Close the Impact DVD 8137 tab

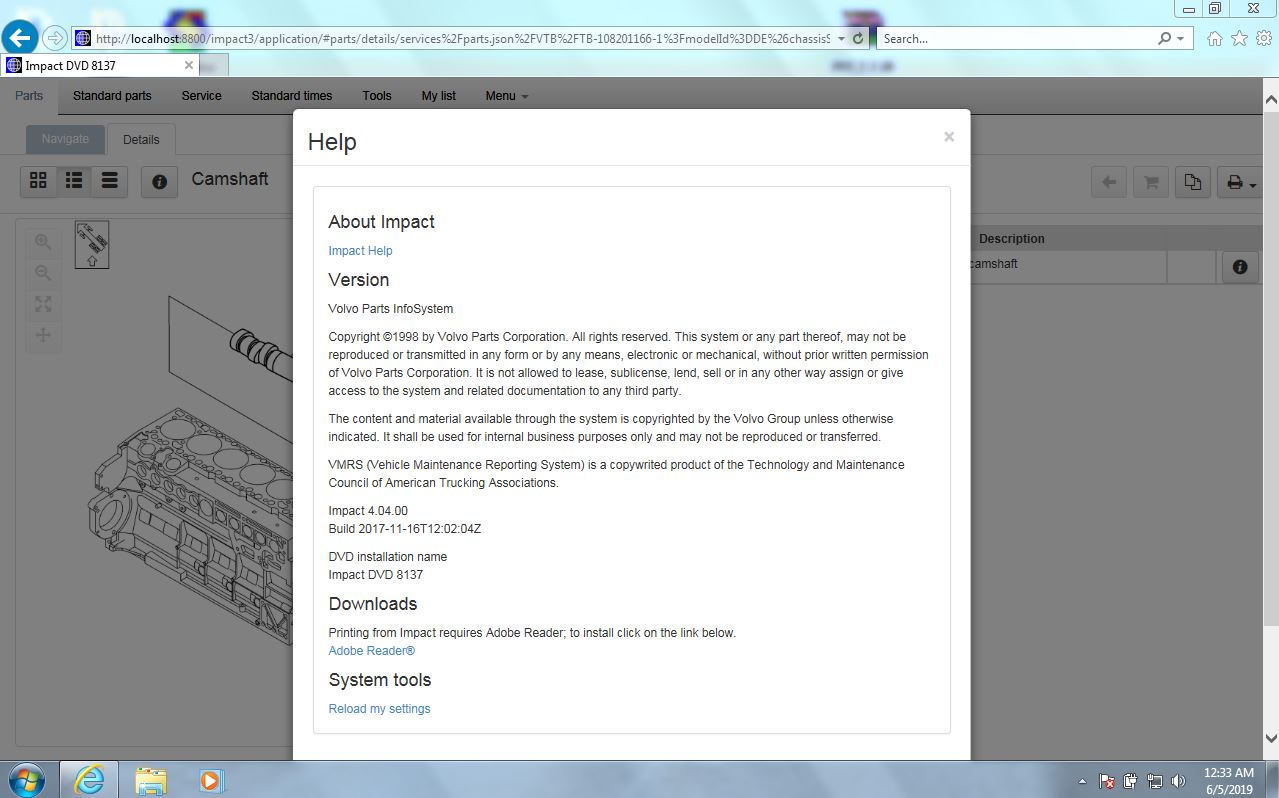(189, 65)
